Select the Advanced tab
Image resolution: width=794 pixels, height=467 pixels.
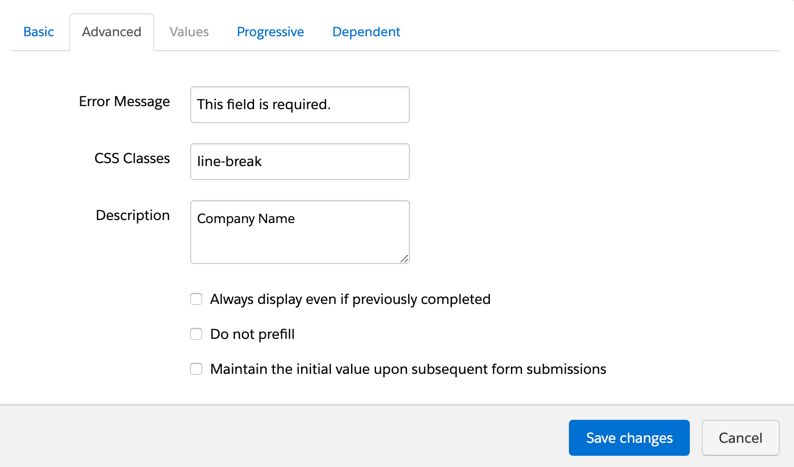[x=111, y=32]
